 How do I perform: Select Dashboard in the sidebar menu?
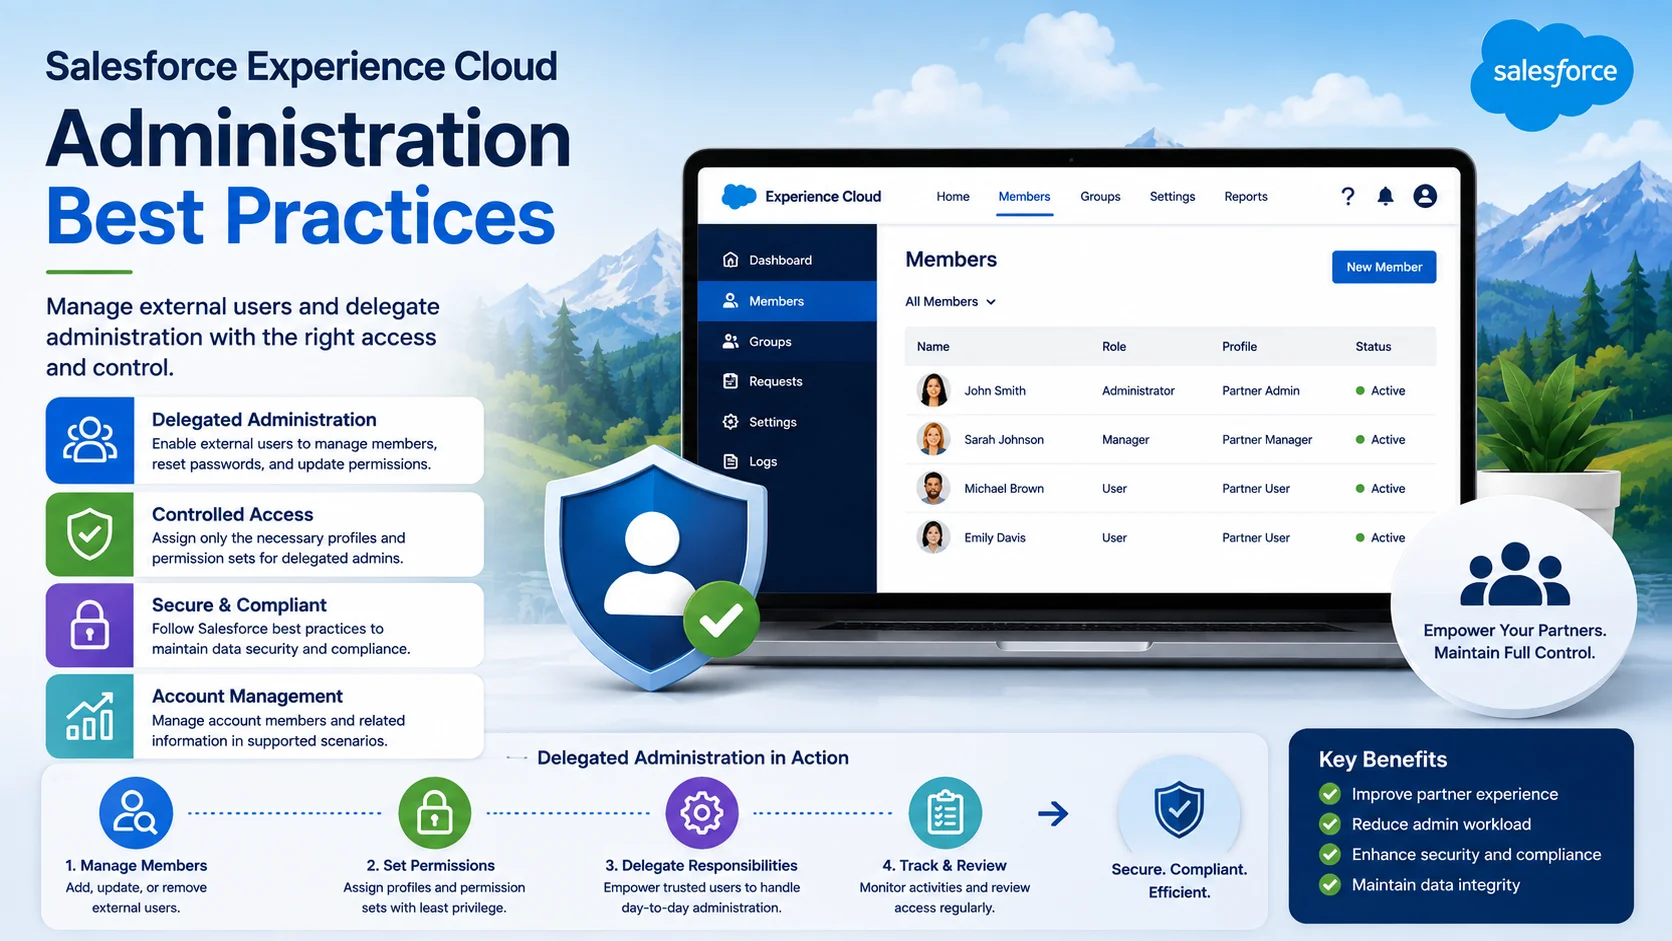click(x=787, y=260)
